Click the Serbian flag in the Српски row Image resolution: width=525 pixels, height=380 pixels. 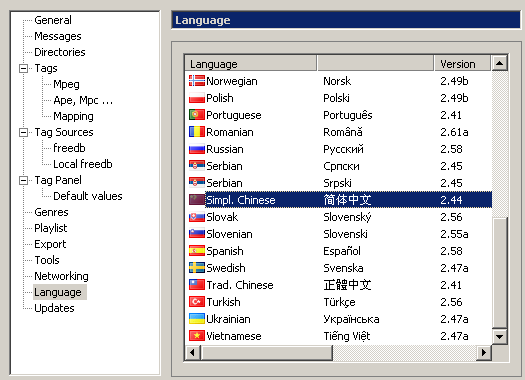(197, 166)
